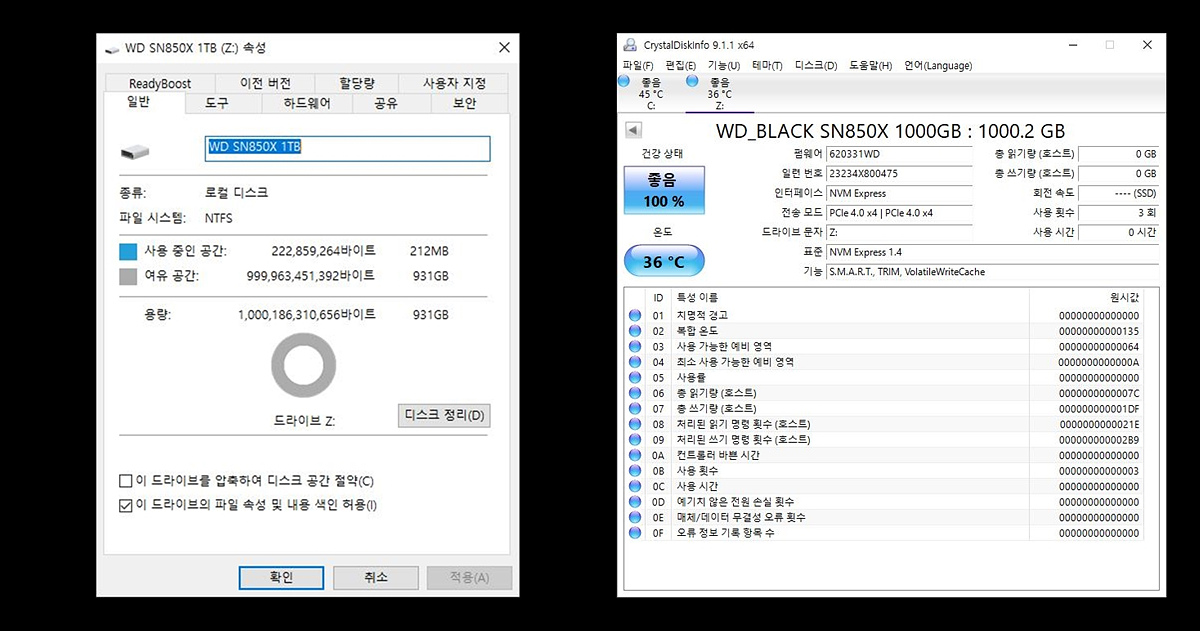
Task: Click status circle for 04 최소 사용 가능한 예비 영역
Action: coord(634,362)
